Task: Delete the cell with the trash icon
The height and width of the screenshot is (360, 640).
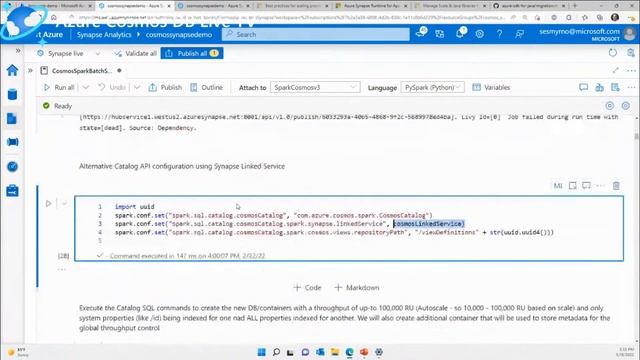Action: pyautogui.click(x=616, y=186)
